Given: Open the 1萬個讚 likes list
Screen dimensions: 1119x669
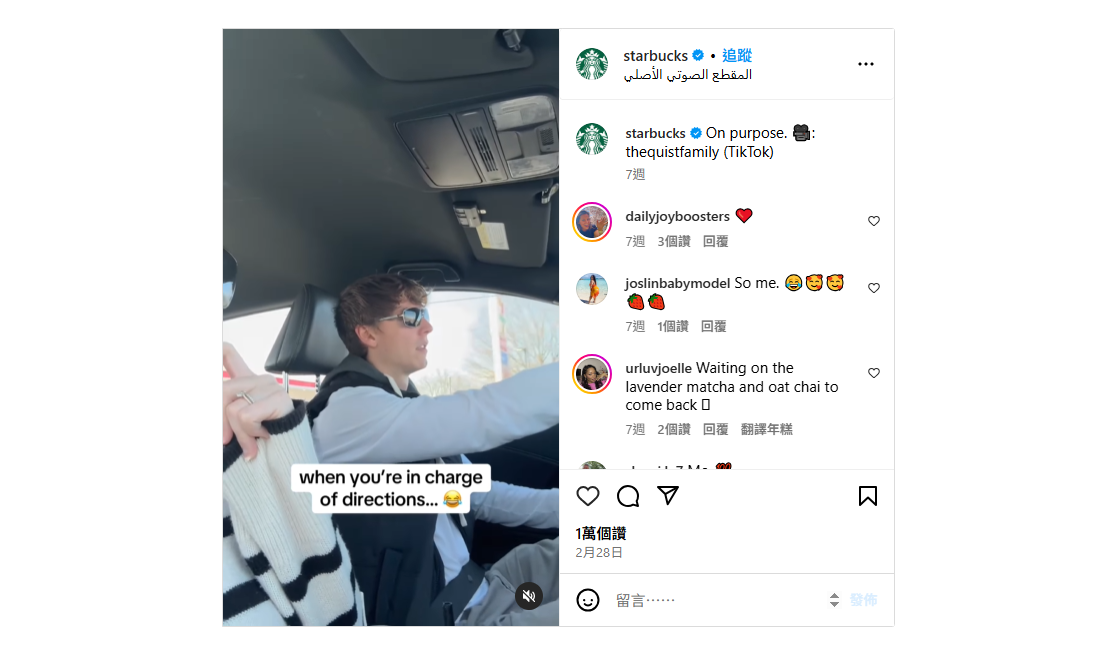Looking at the screenshot, I should (601, 533).
